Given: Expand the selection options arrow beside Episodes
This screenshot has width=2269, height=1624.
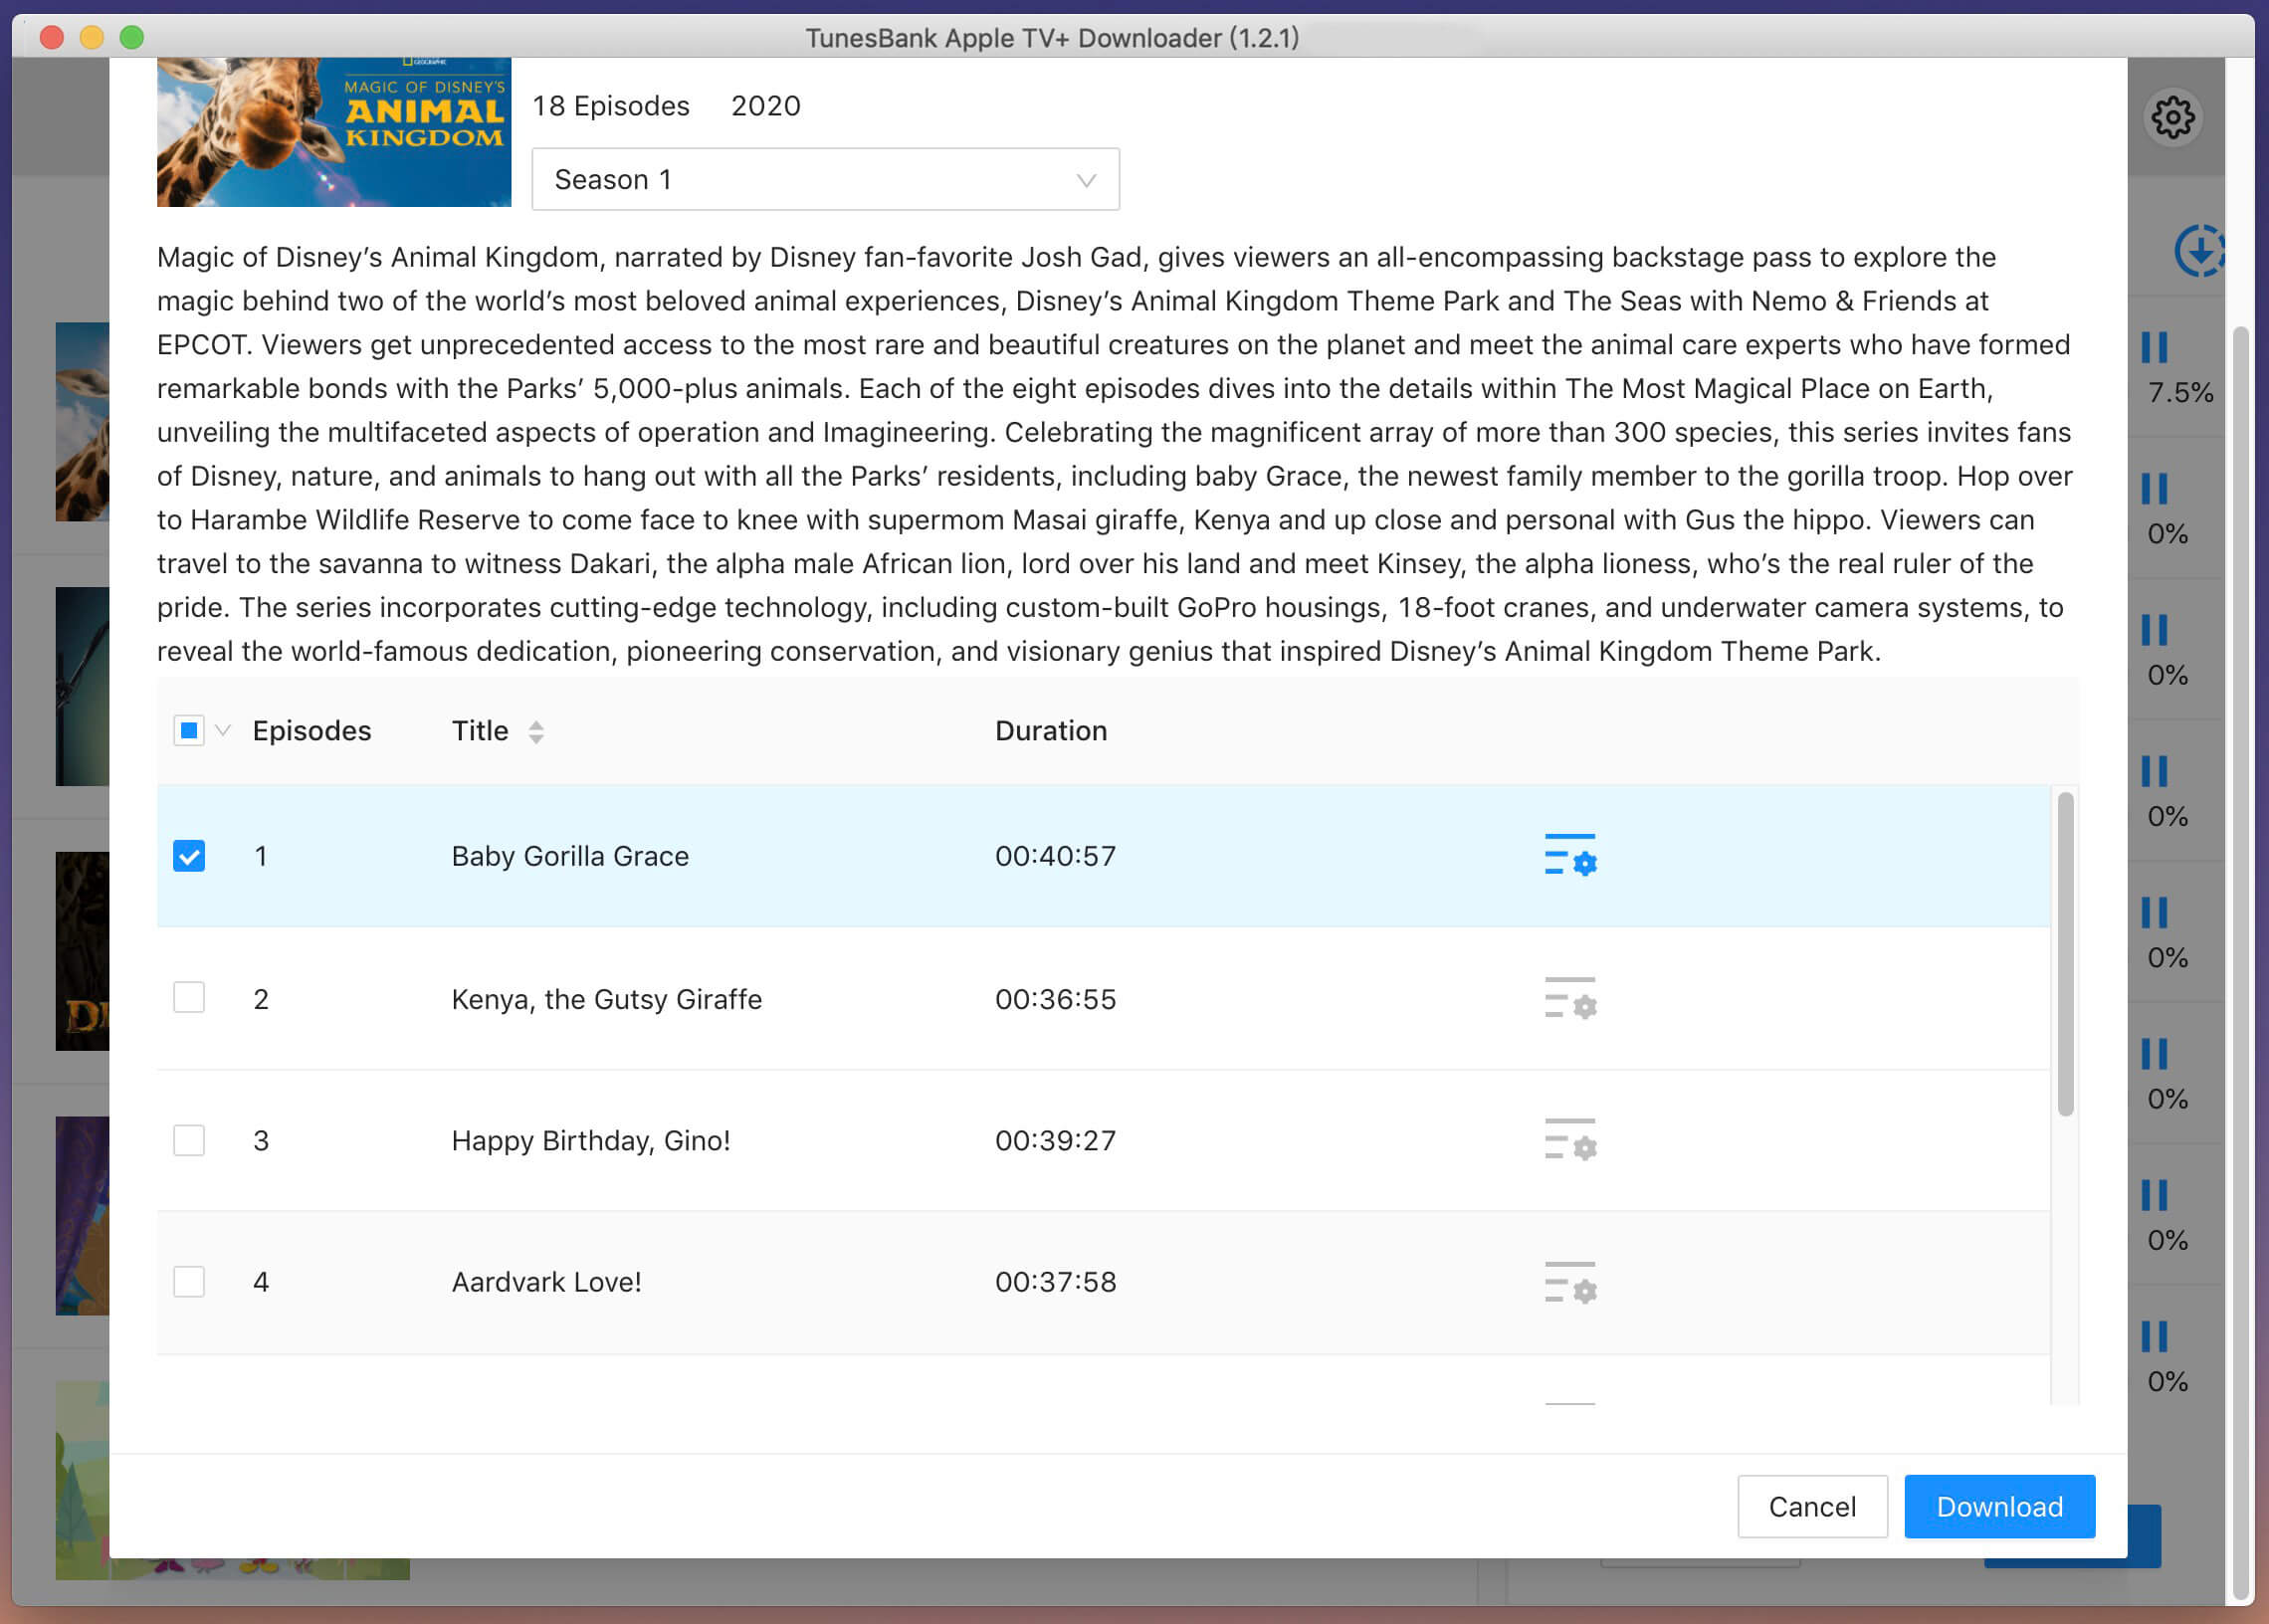Looking at the screenshot, I should pyautogui.click(x=223, y=731).
